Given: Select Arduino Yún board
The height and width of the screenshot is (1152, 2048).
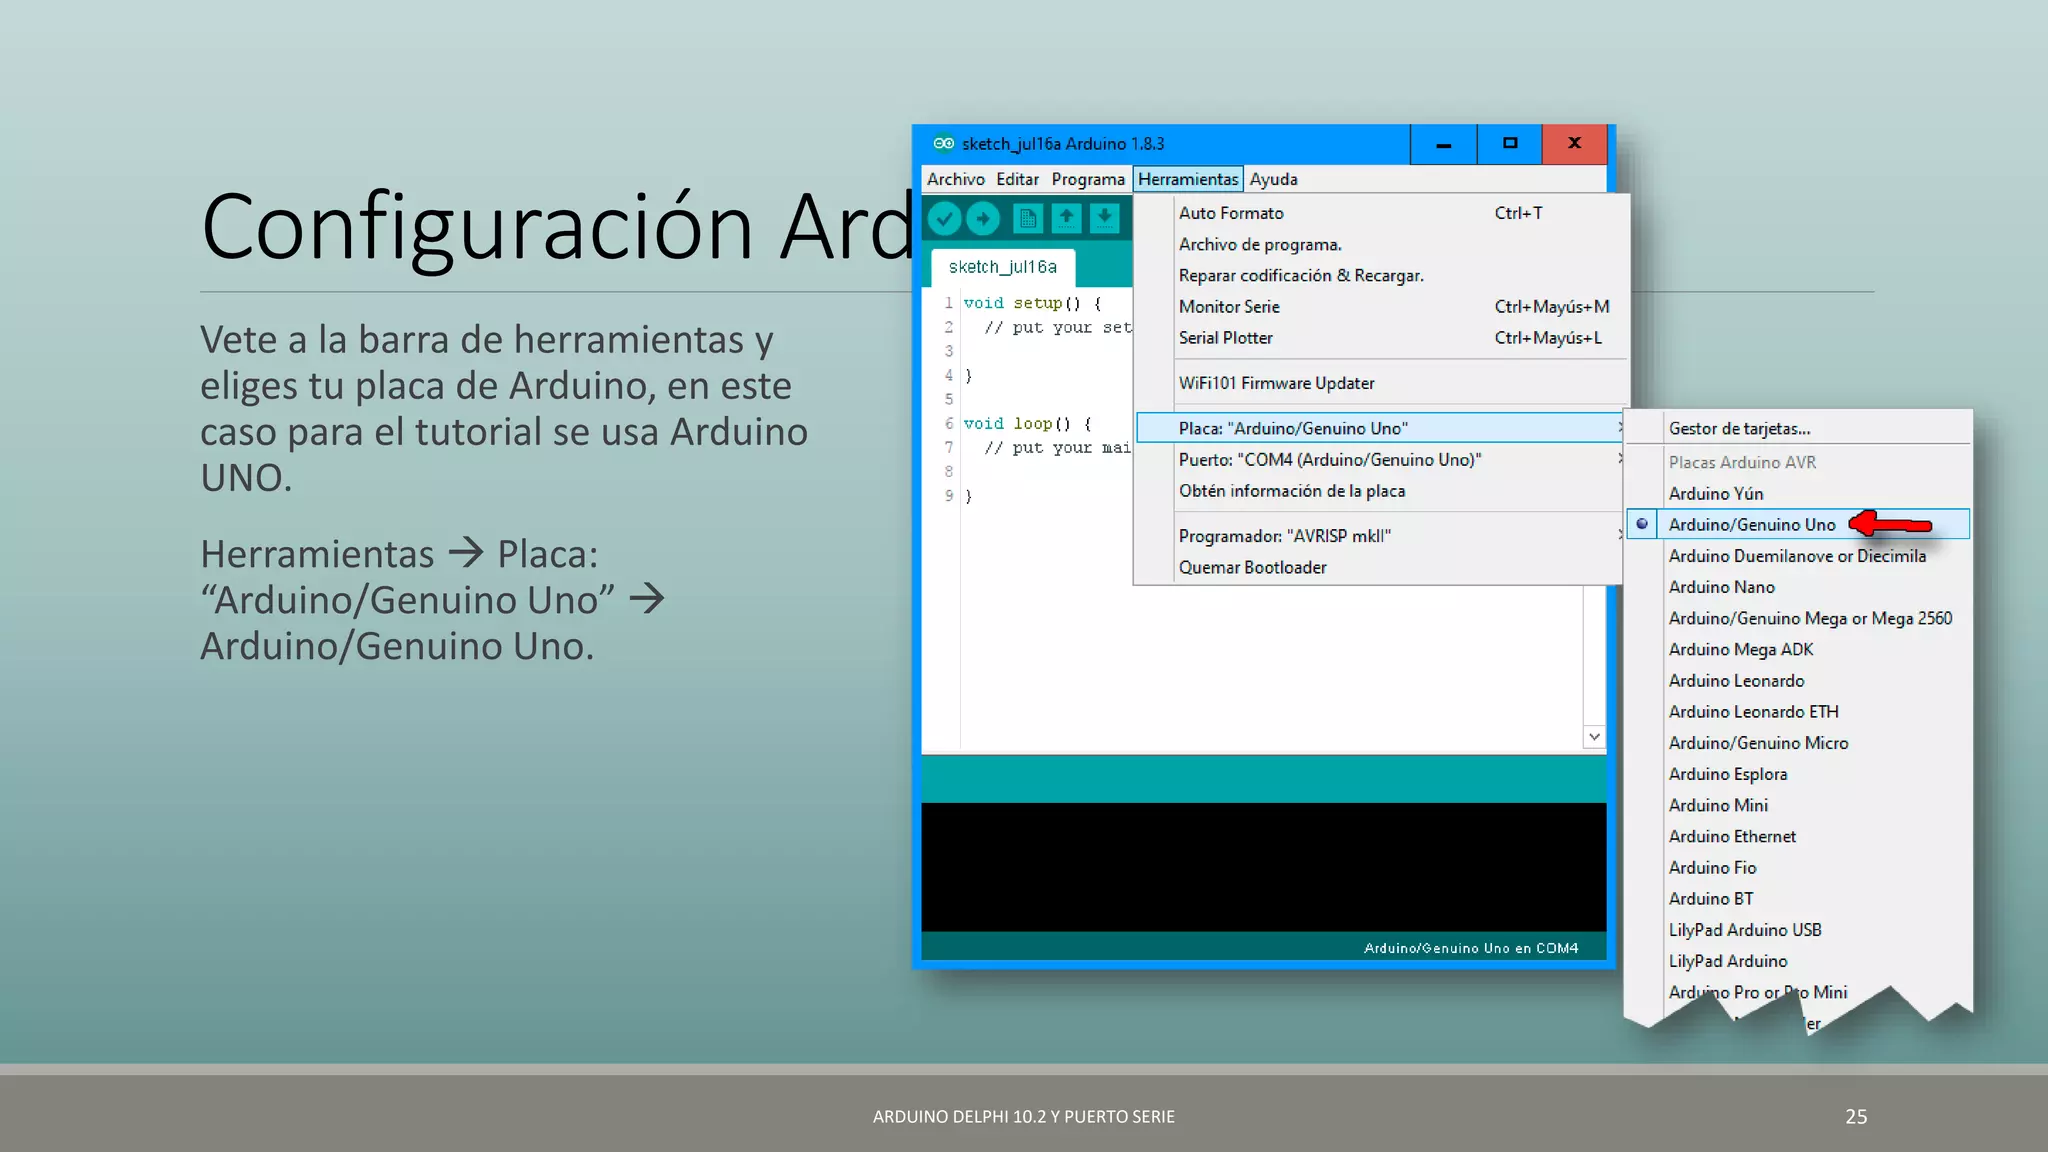Looking at the screenshot, I should [1798, 493].
